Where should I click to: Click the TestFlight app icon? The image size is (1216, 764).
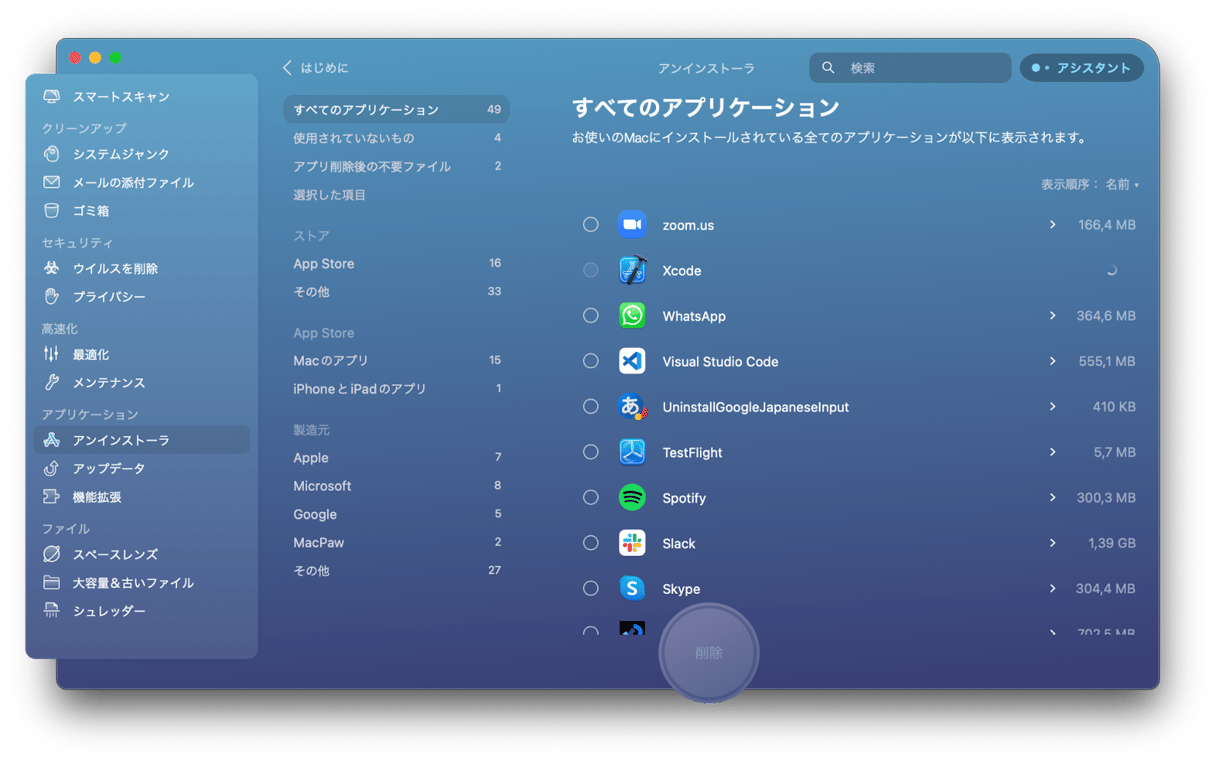point(632,452)
